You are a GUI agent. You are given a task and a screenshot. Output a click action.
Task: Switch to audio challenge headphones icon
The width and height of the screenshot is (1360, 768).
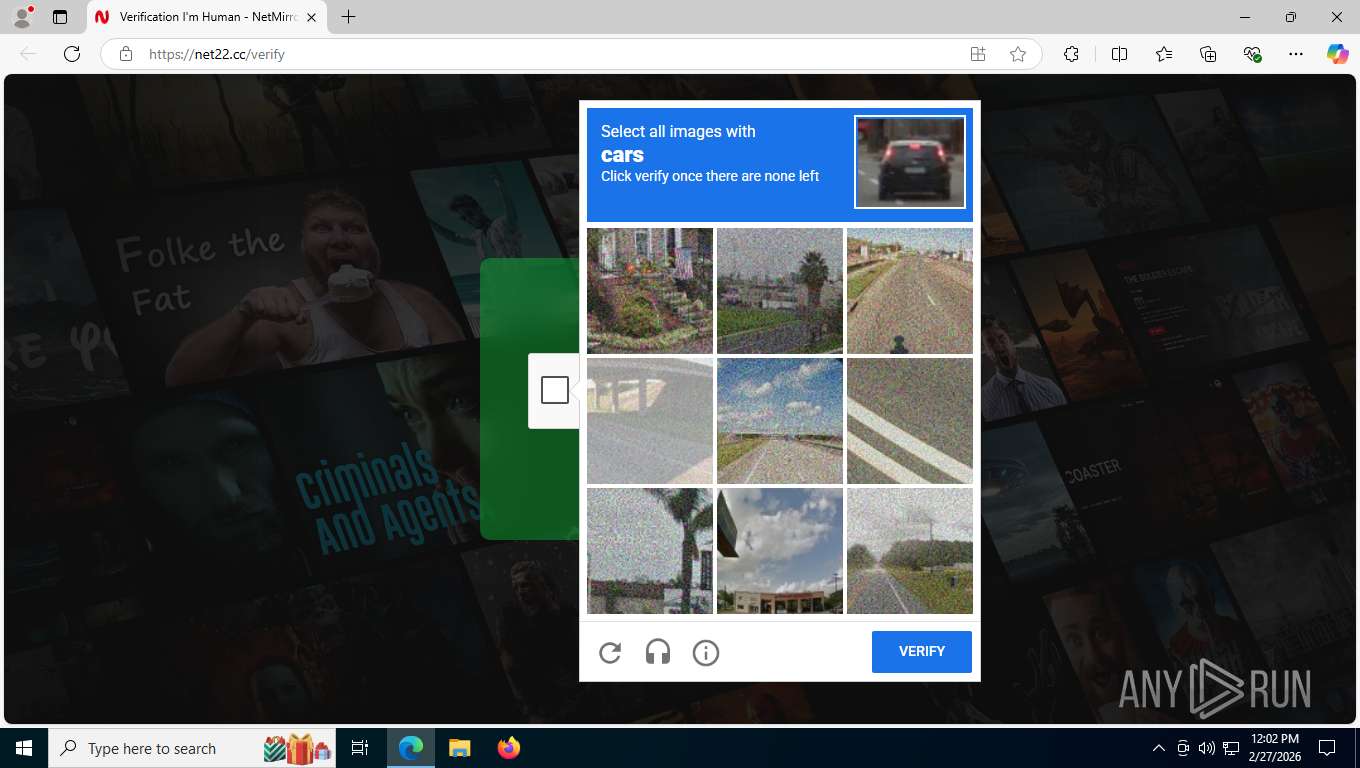pos(658,653)
